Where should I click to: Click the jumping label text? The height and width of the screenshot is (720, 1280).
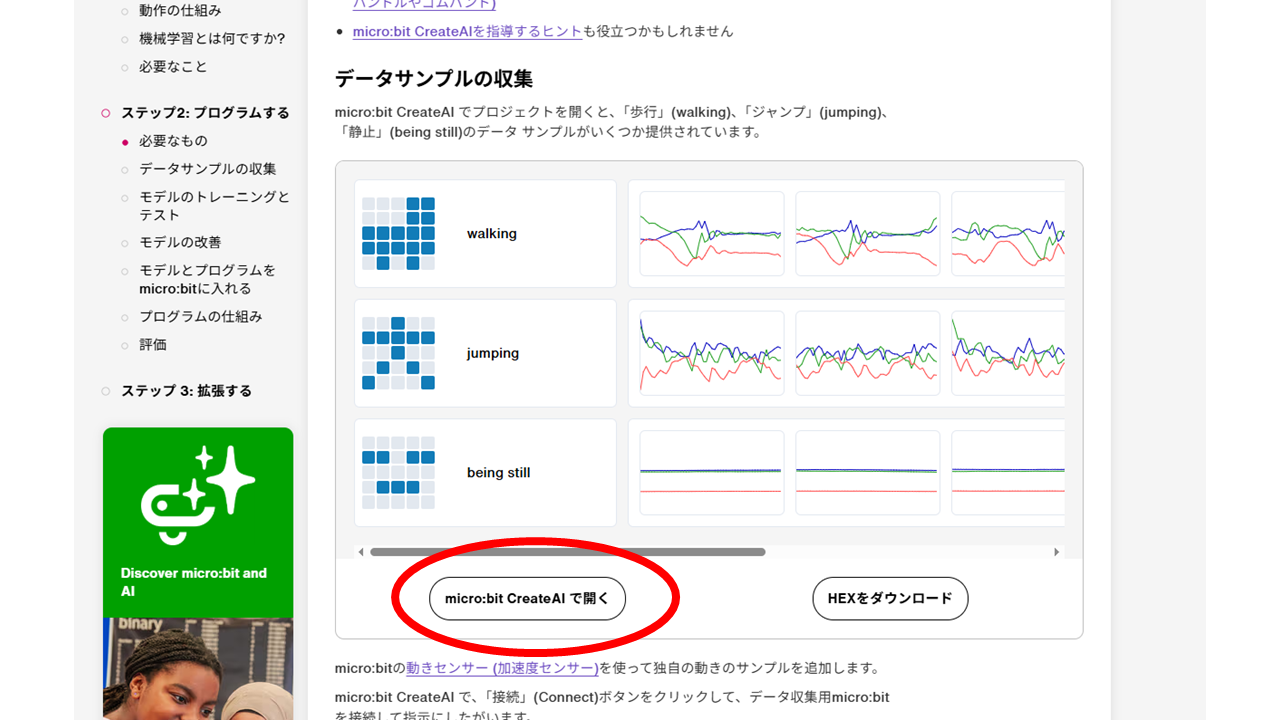[x=493, y=353]
